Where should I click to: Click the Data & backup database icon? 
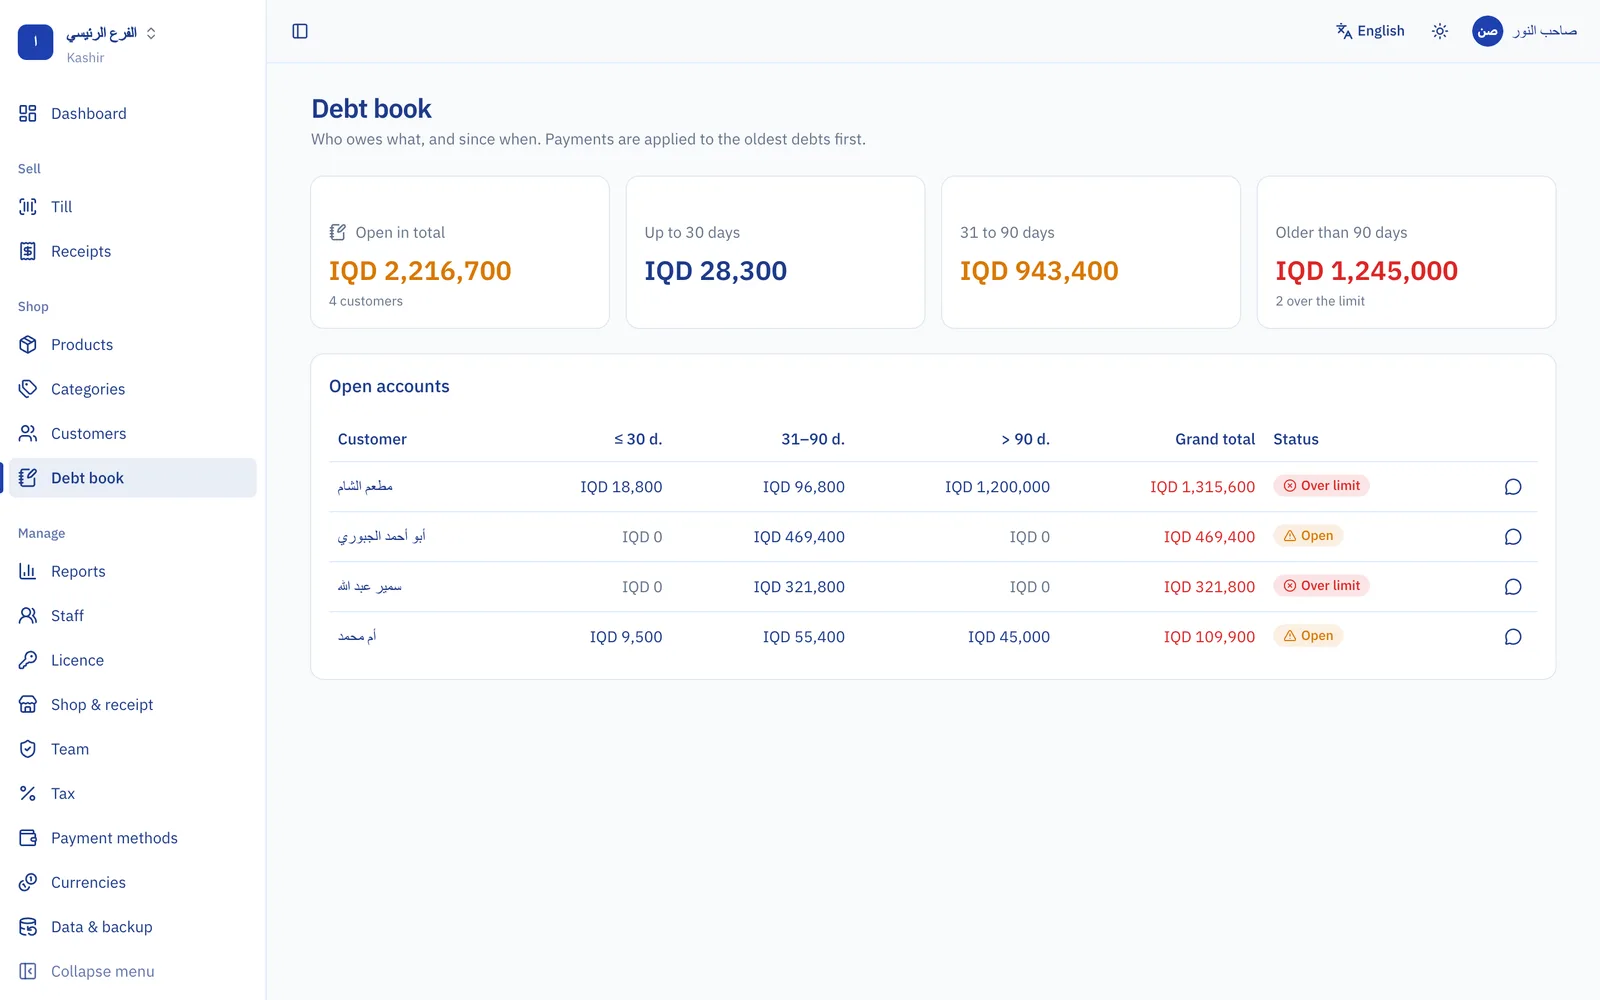pos(28,927)
